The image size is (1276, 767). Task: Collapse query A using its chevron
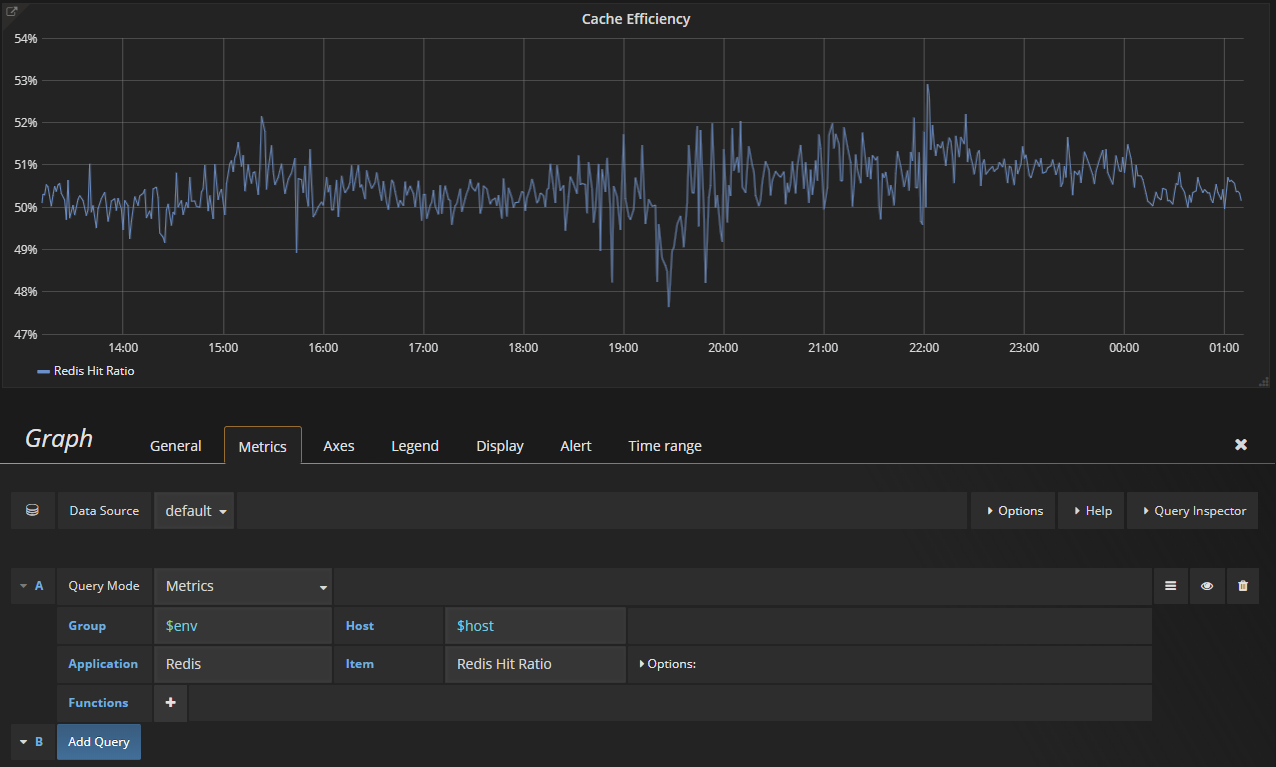click(x=23, y=585)
